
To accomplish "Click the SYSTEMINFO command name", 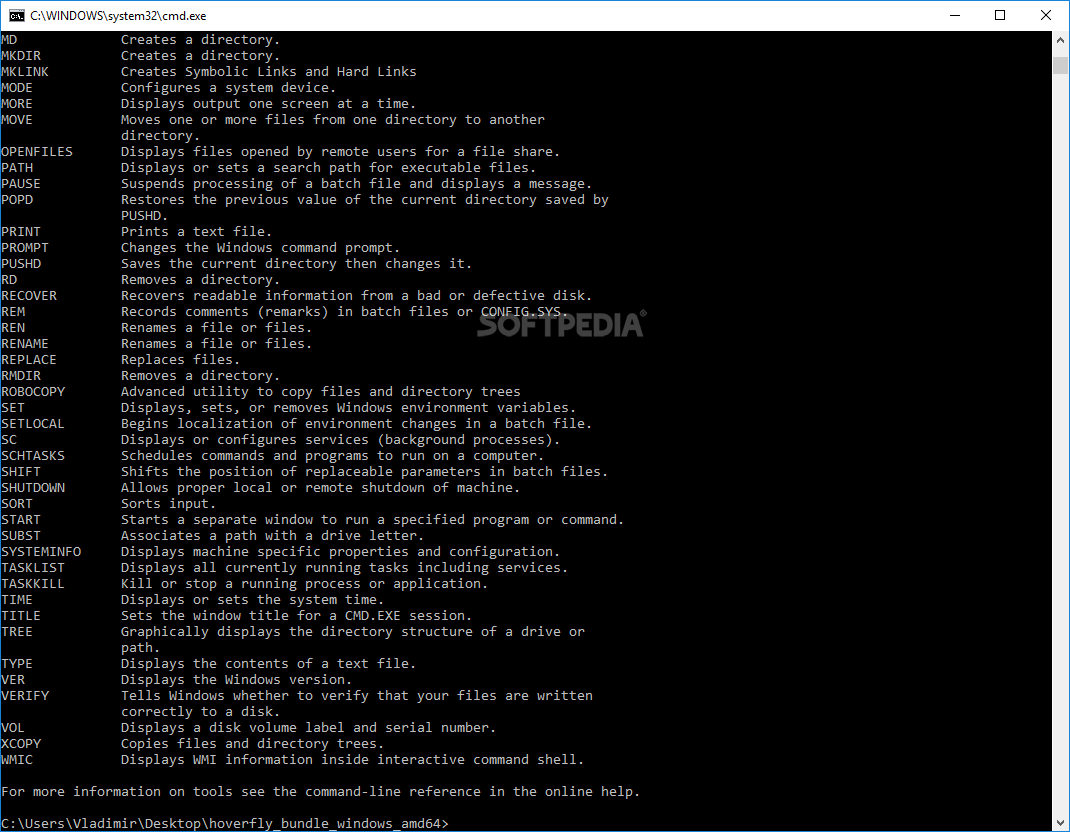I will [41, 552].
